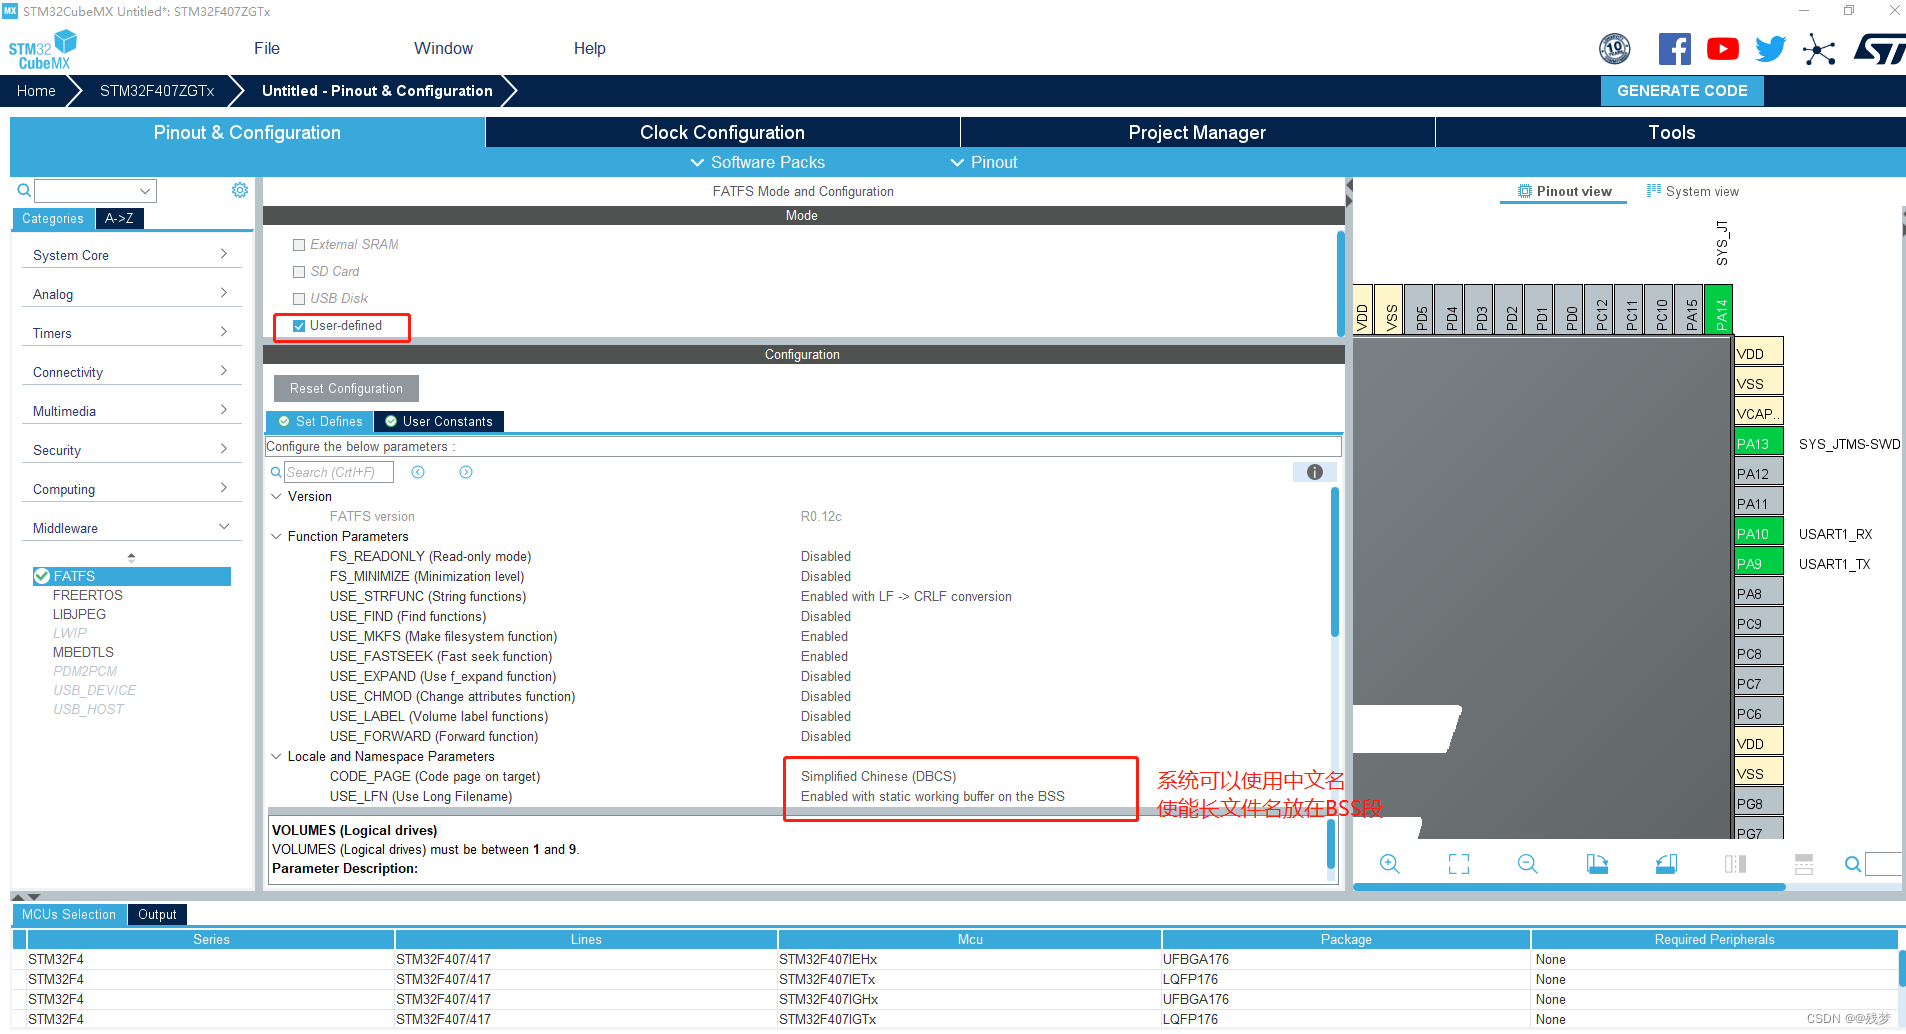Switch to Tools tab
The height and width of the screenshot is (1034, 1906).
(x=1671, y=132)
